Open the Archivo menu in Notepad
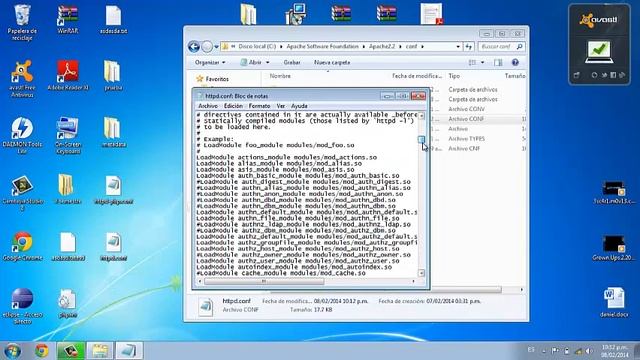640x360 pixels. [208, 106]
